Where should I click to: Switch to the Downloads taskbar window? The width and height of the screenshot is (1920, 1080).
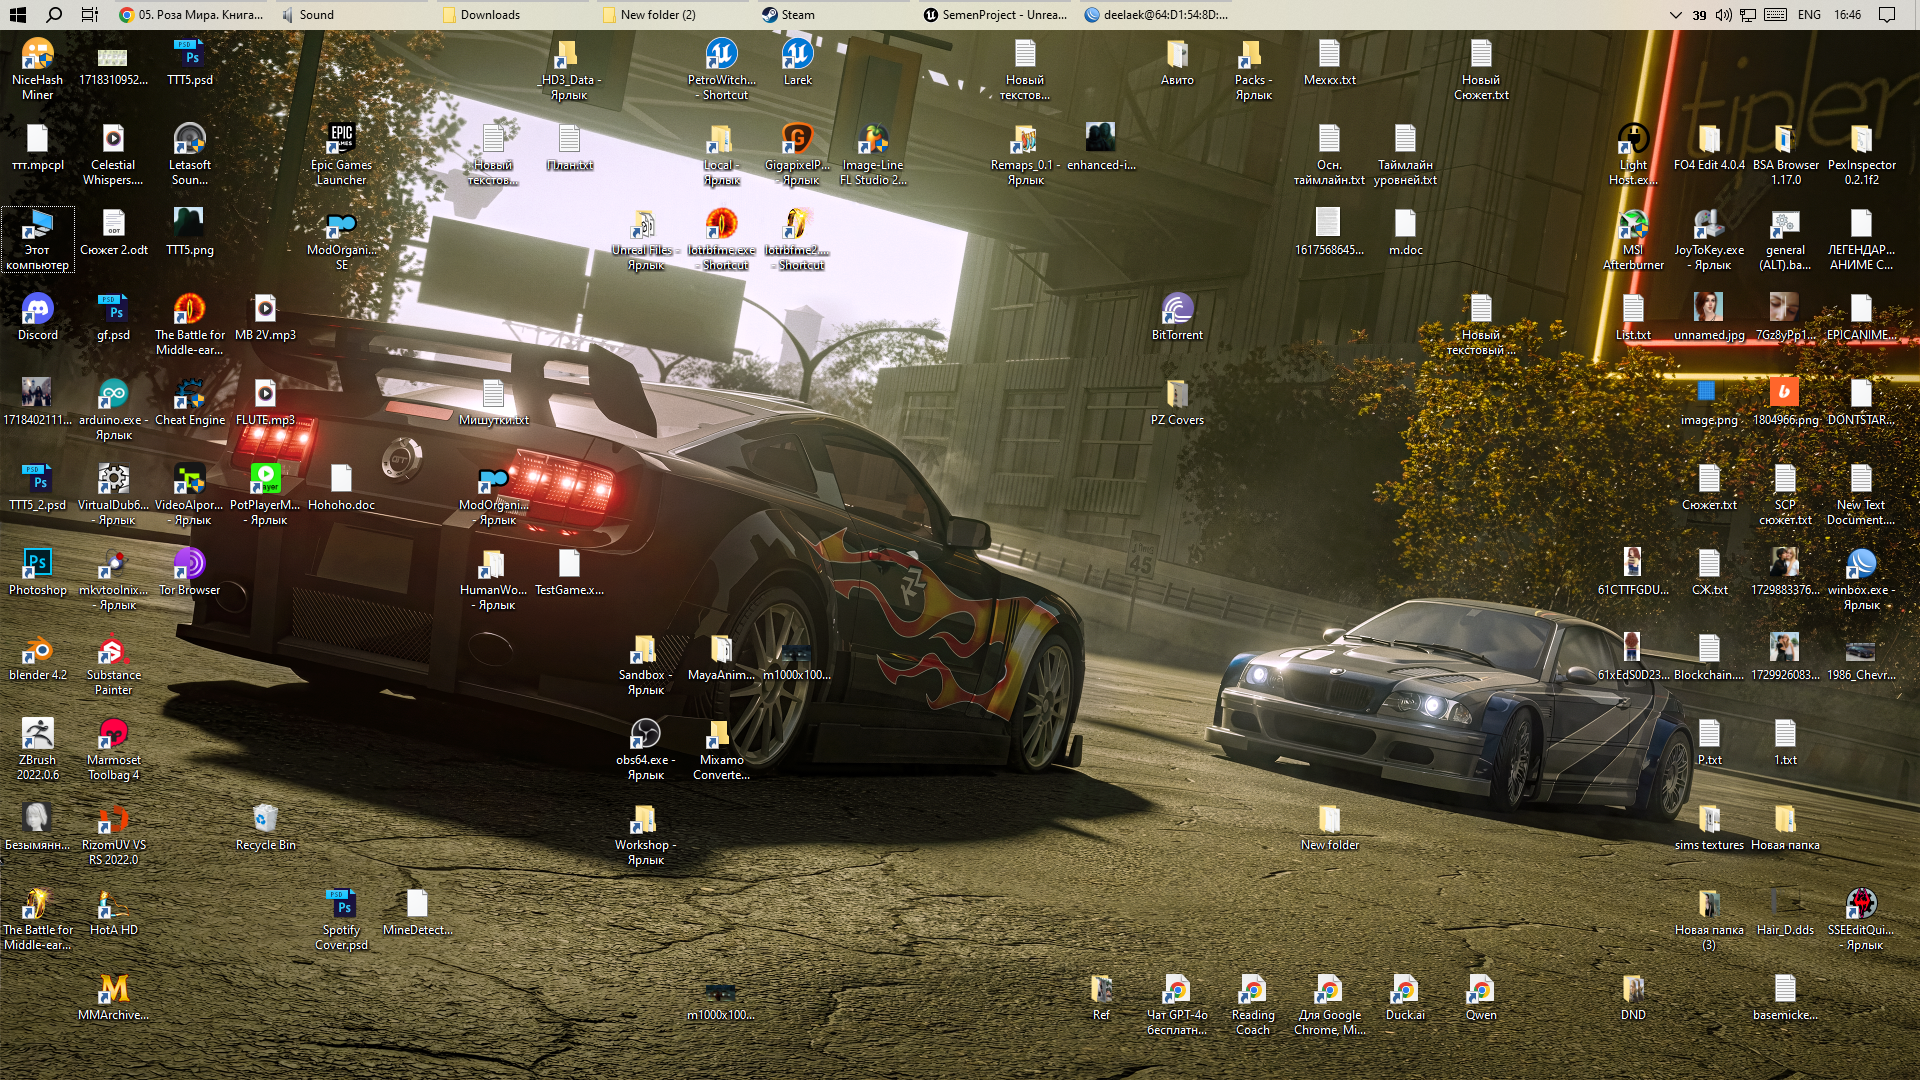coord(490,15)
